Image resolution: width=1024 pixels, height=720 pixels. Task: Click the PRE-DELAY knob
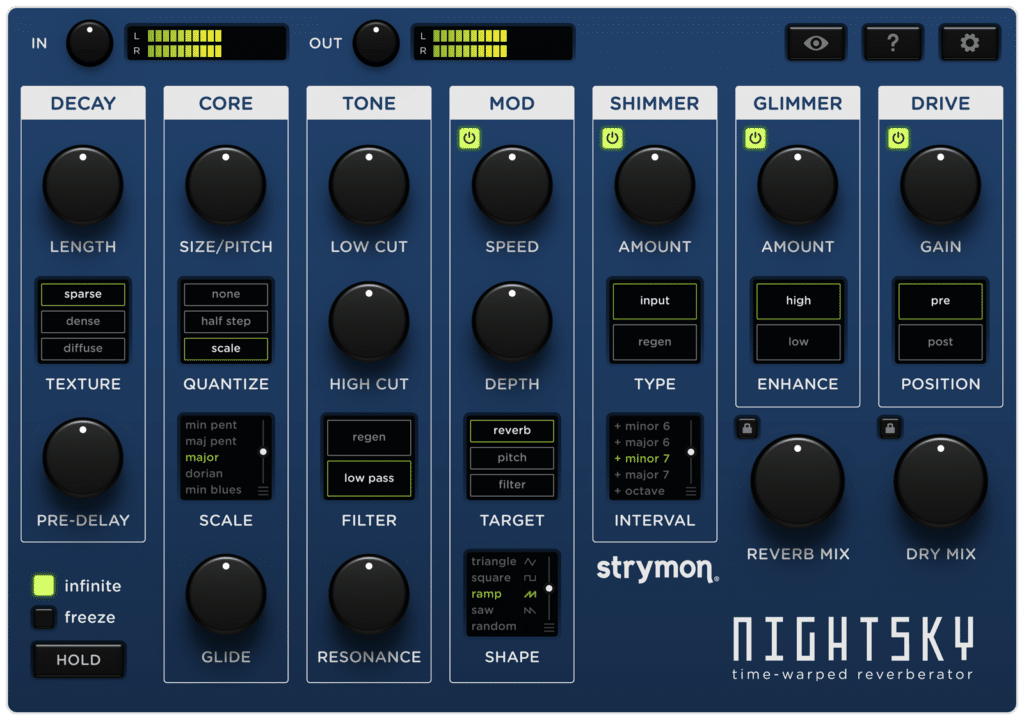(83, 458)
